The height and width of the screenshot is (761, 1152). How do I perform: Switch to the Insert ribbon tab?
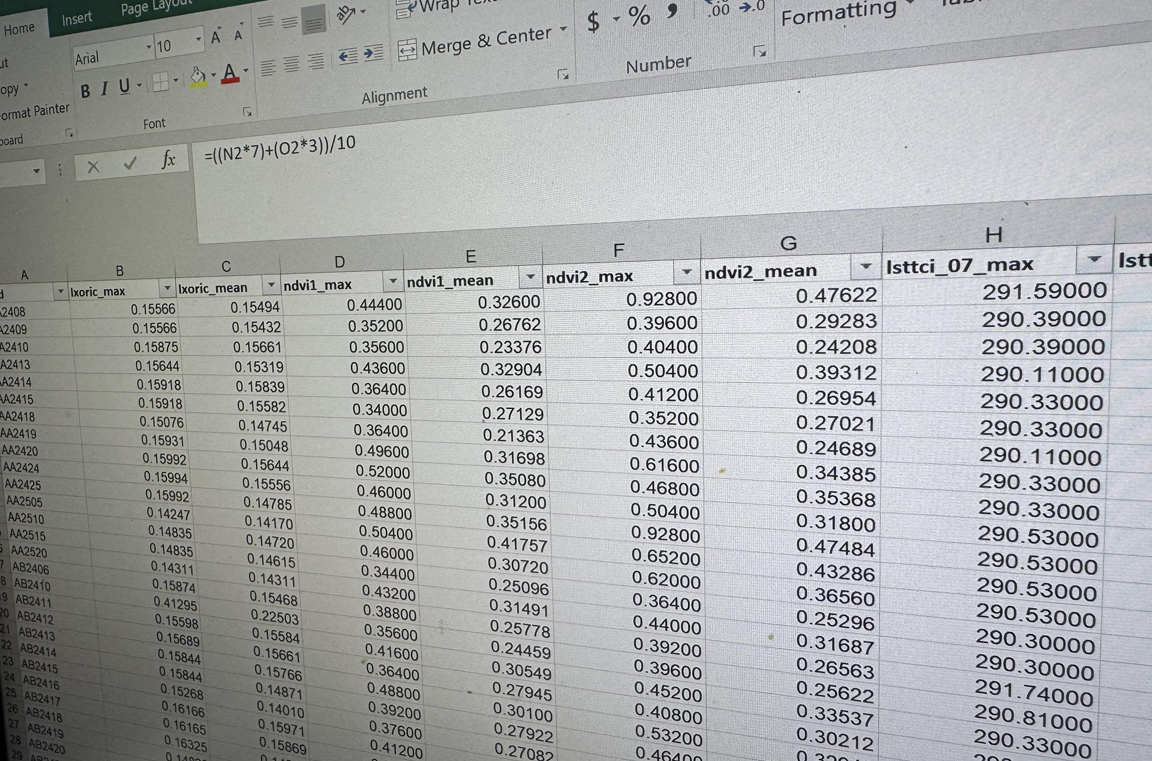tap(76, 19)
